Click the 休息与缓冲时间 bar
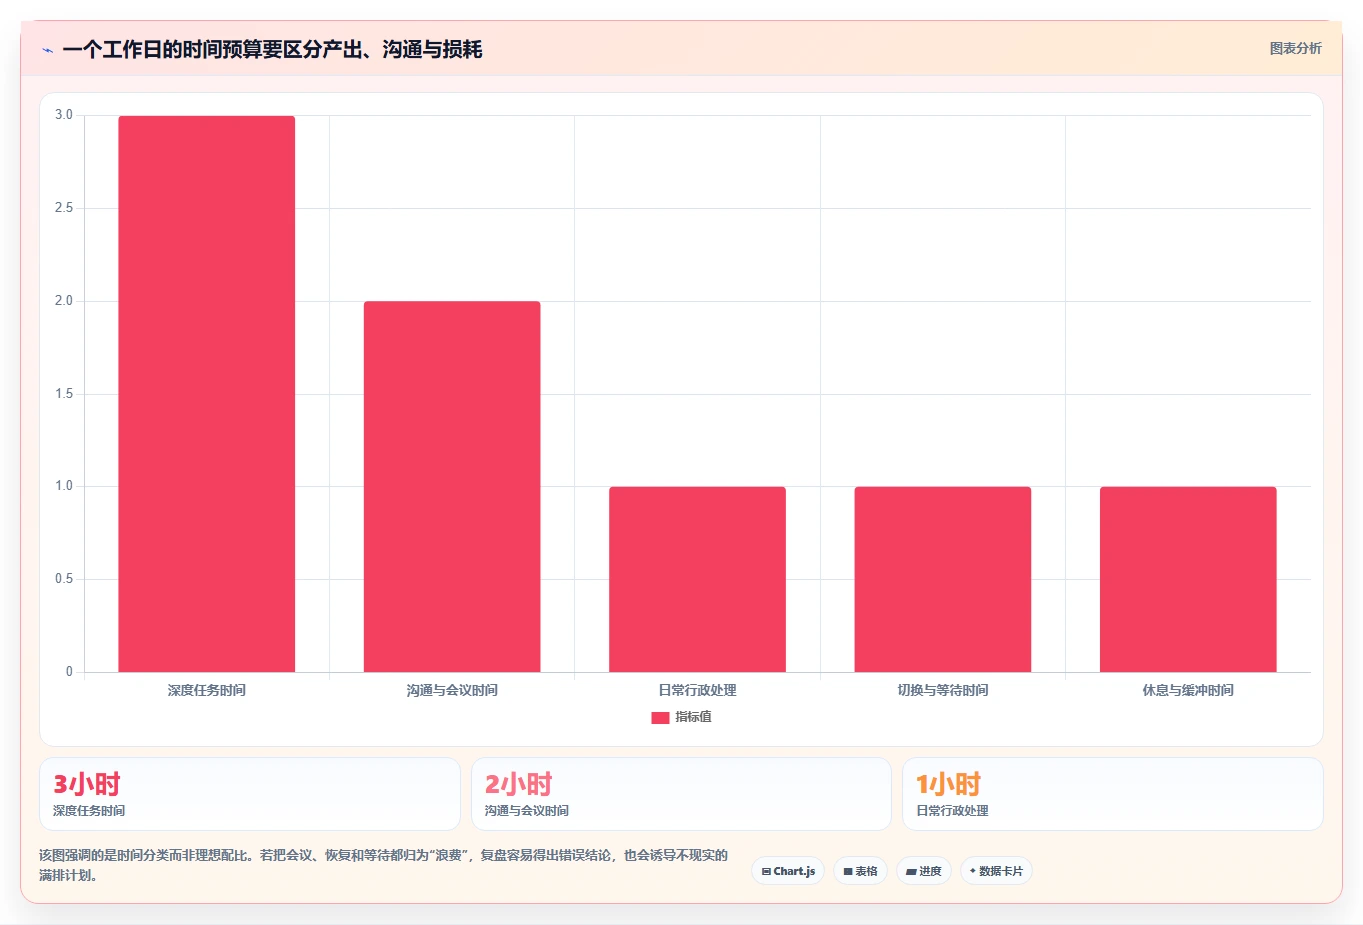Screen dimensions: 1363x925 coord(1188,579)
